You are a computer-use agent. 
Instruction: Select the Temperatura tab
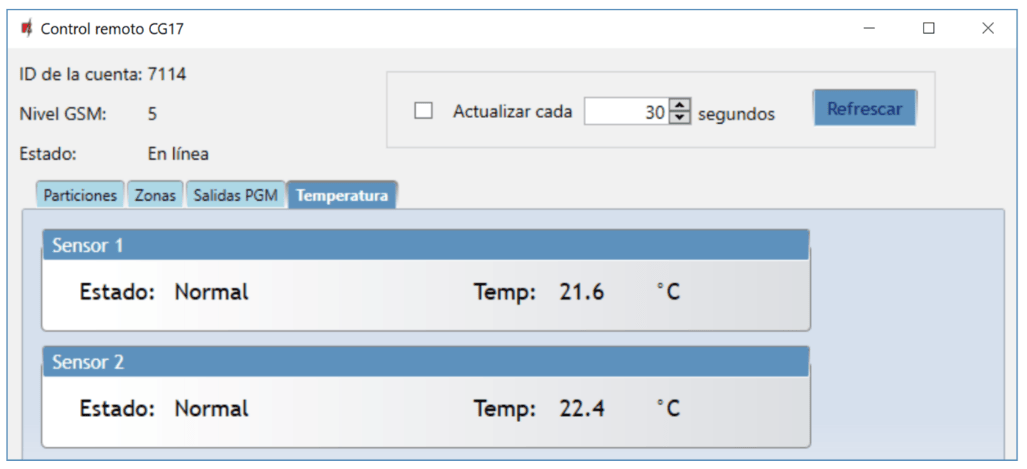[342, 195]
